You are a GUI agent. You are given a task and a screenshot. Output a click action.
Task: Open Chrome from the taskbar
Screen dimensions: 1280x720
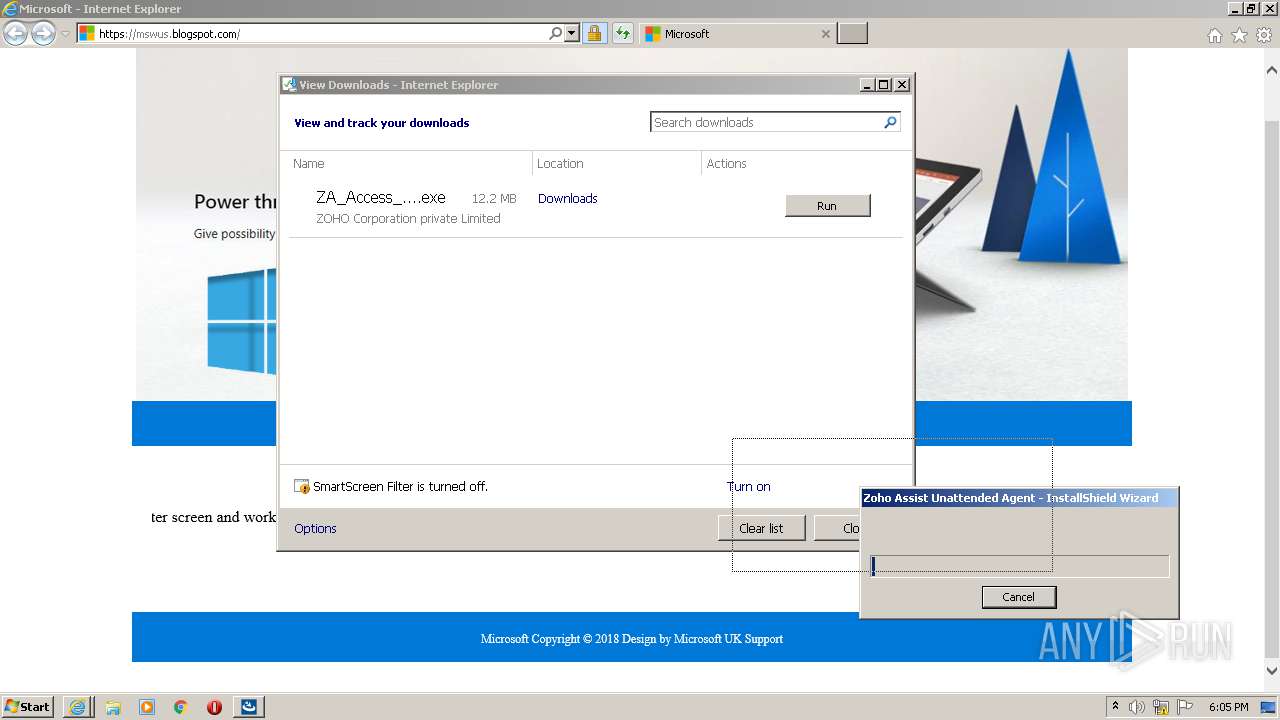181,706
